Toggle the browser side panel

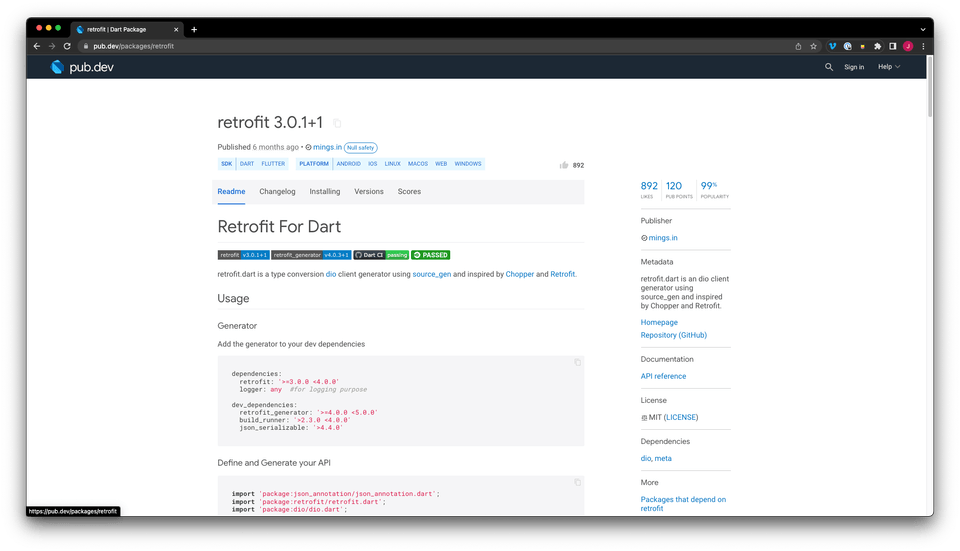click(x=893, y=46)
